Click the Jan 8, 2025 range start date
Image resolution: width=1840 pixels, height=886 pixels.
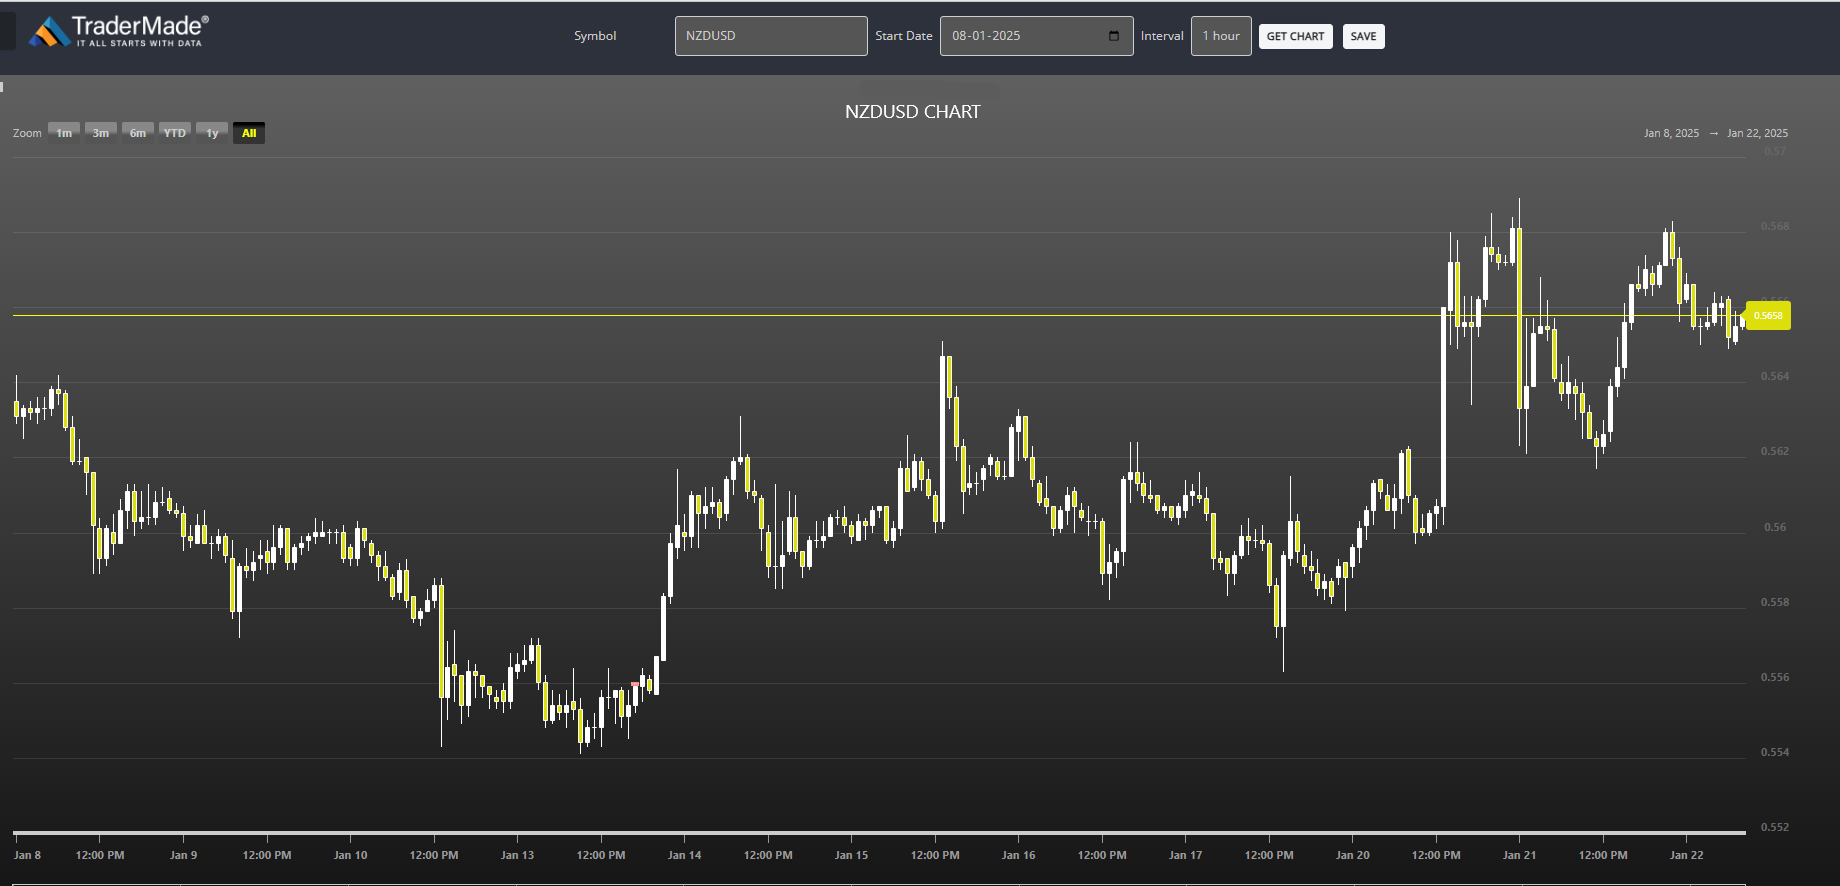(1671, 133)
